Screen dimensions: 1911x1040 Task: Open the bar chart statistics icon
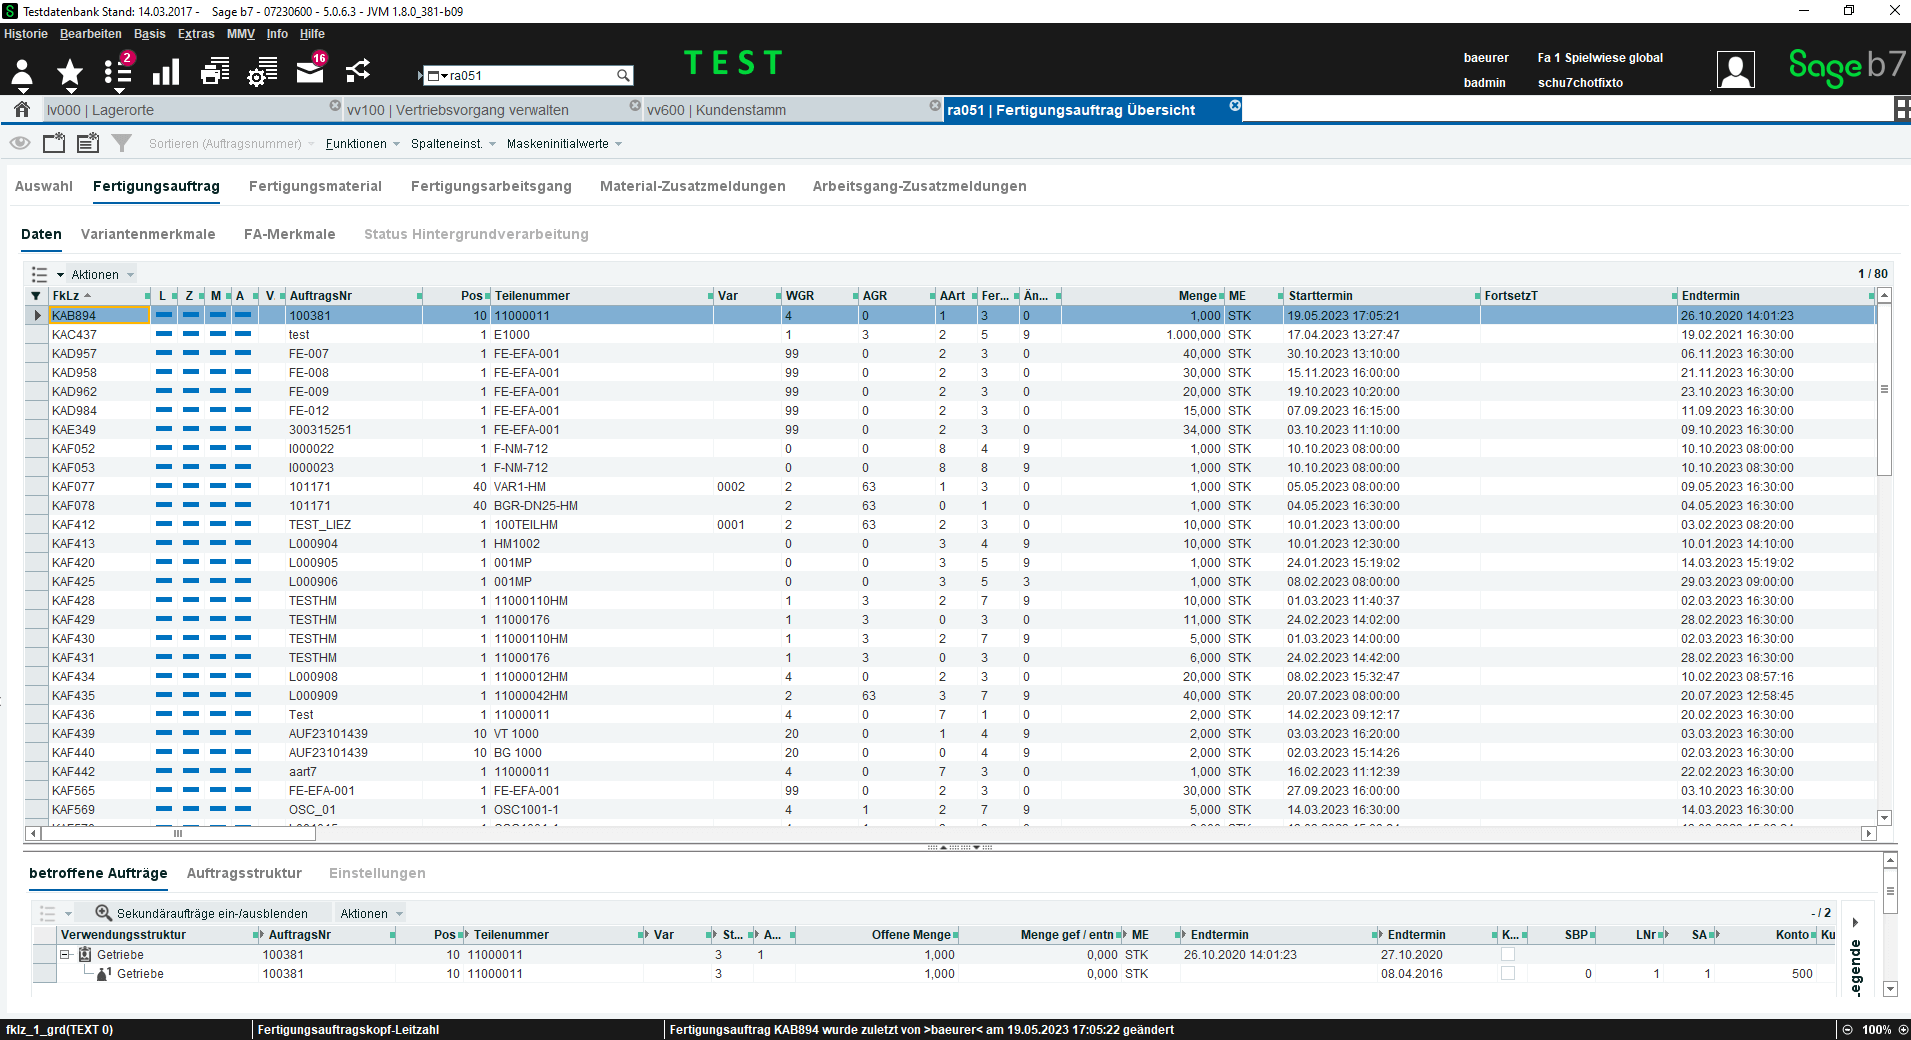tap(166, 72)
